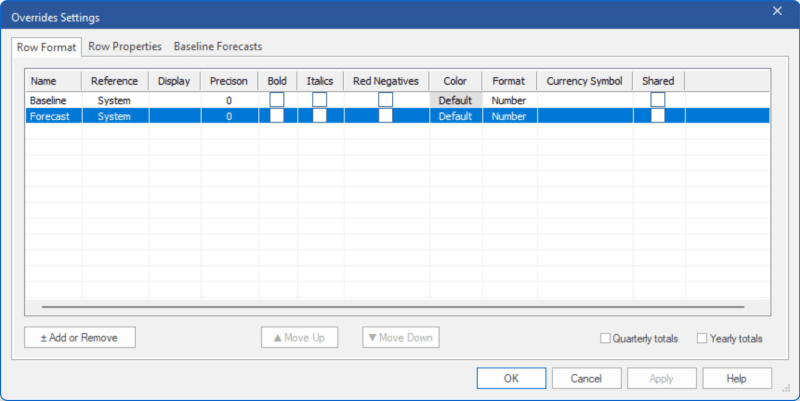Click the Reference column header

[115, 81]
